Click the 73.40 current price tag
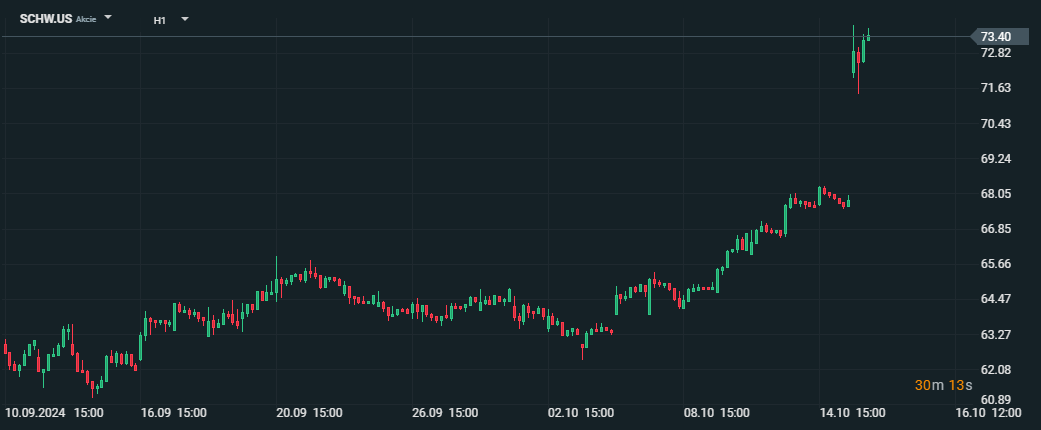Screen dimensions: 1041x430 tap(999, 36)
